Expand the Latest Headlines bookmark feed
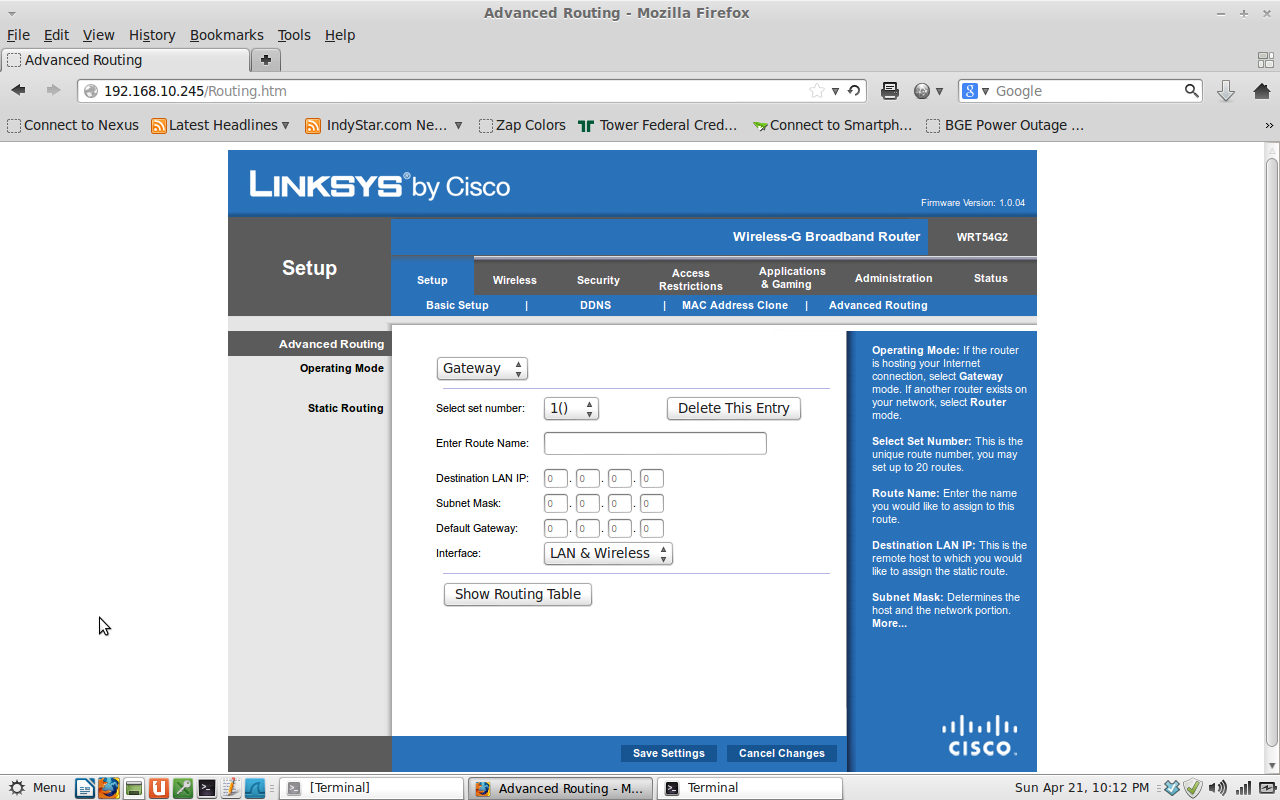 pyautogui.click(x=285, y=126)
